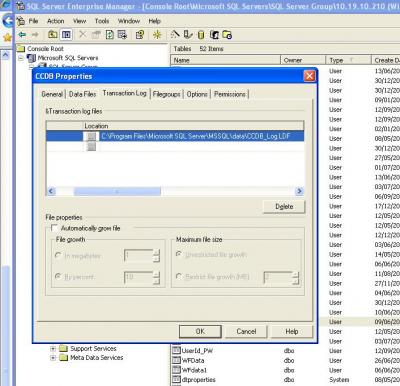Image resolution: width=400 pixels, height=386 pixels.
Task: Click the dtproperties table icon
Action: pyautogui.click(x=176, y=380)
